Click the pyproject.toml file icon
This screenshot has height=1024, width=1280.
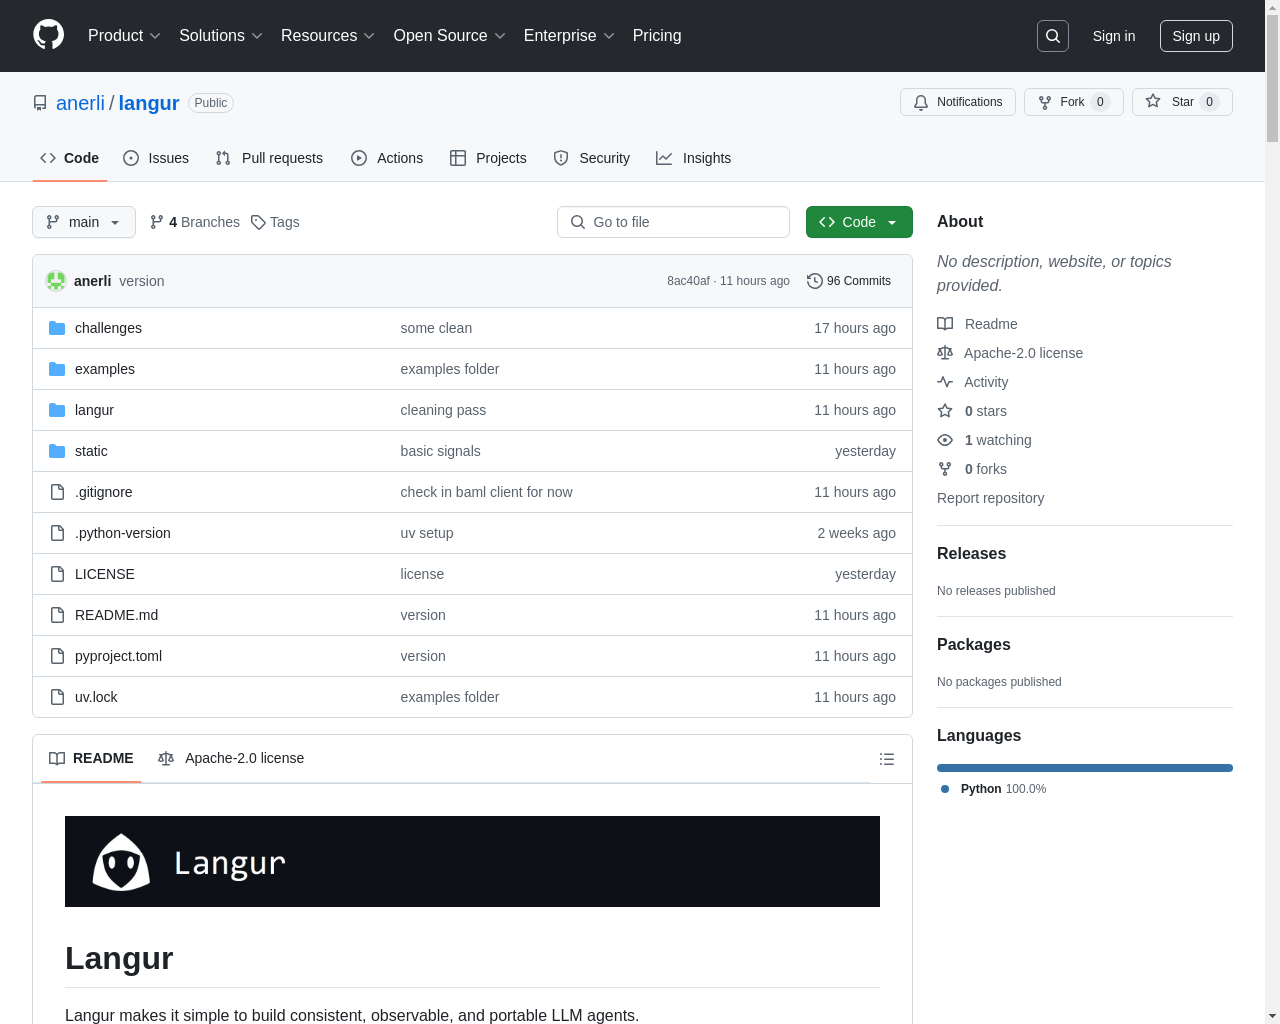57,656
